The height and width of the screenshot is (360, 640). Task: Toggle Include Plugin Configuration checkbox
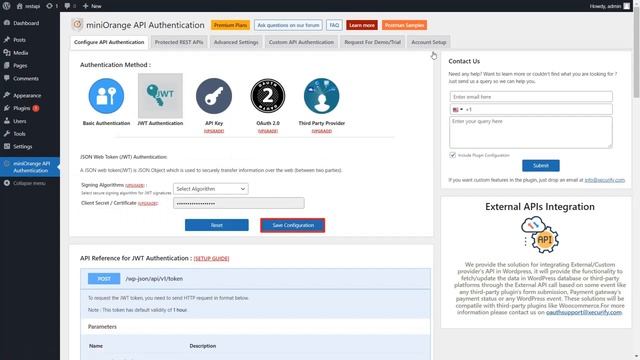tap(452, 155)
